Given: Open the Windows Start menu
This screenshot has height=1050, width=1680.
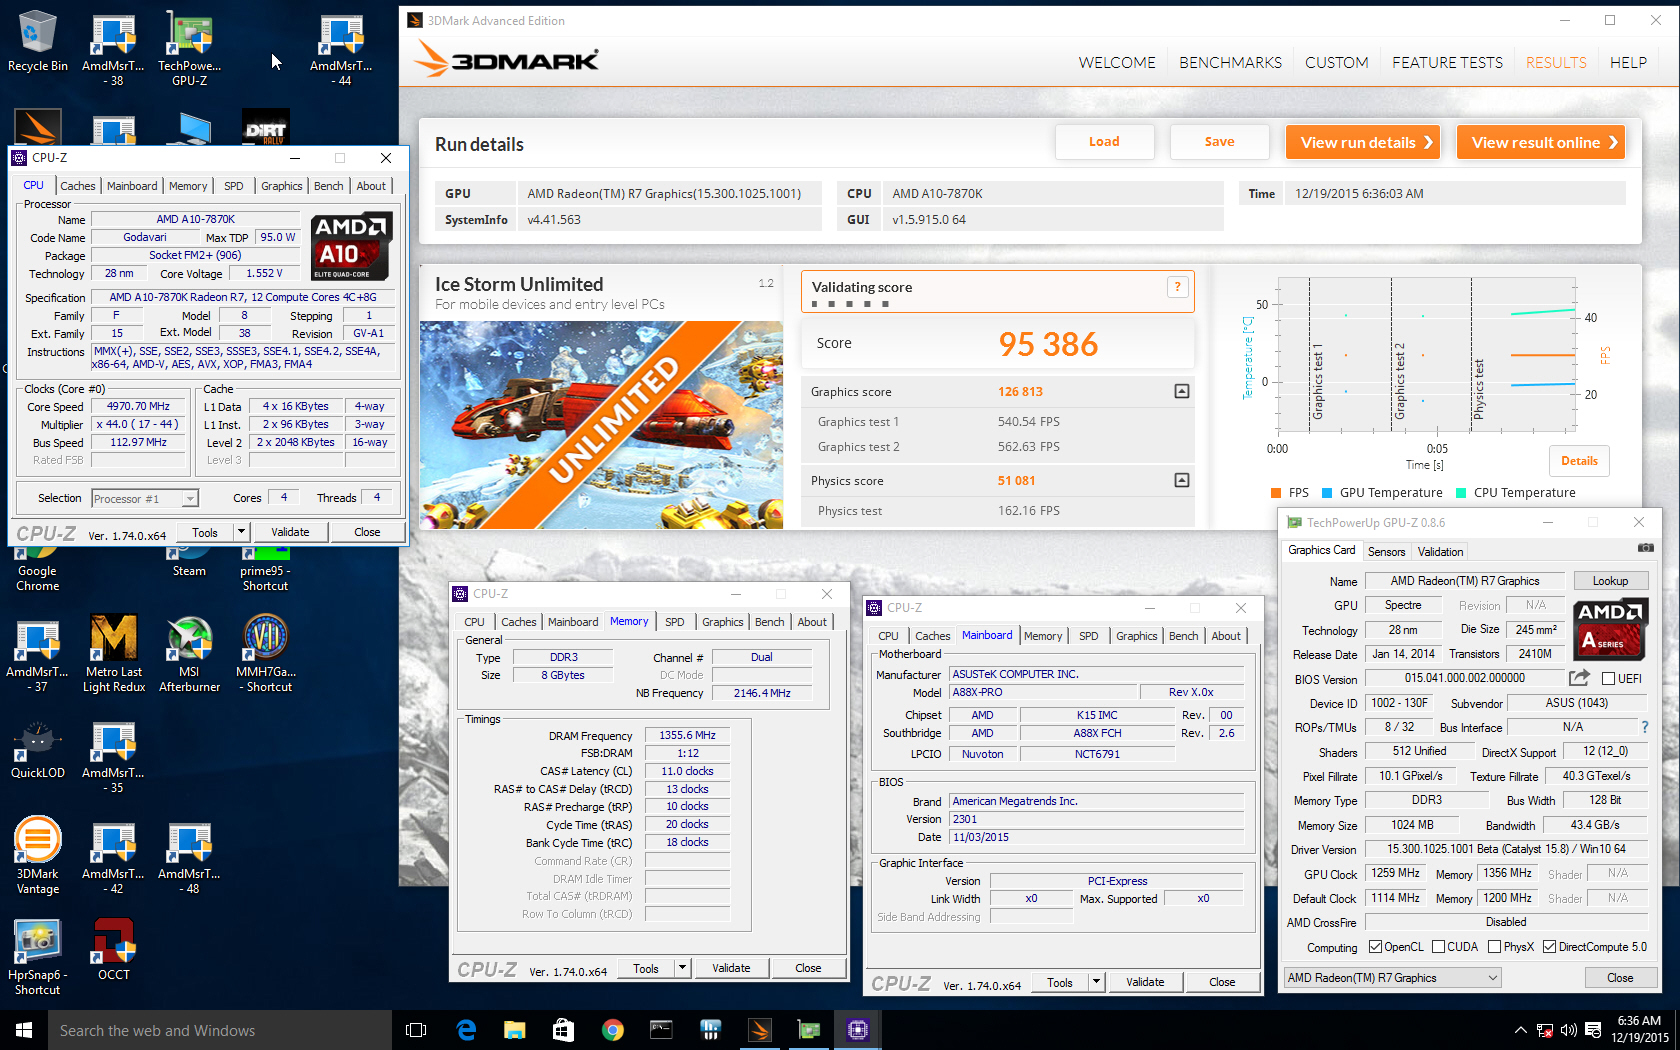Looking at the screenshot, I should [24, 1030].
